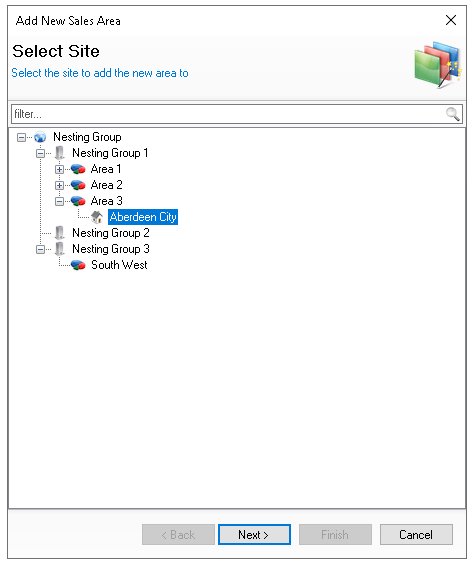Click the globe icon beside Nesting Group
Viewport: 472px width, 562px height.
tap(40, 137)
